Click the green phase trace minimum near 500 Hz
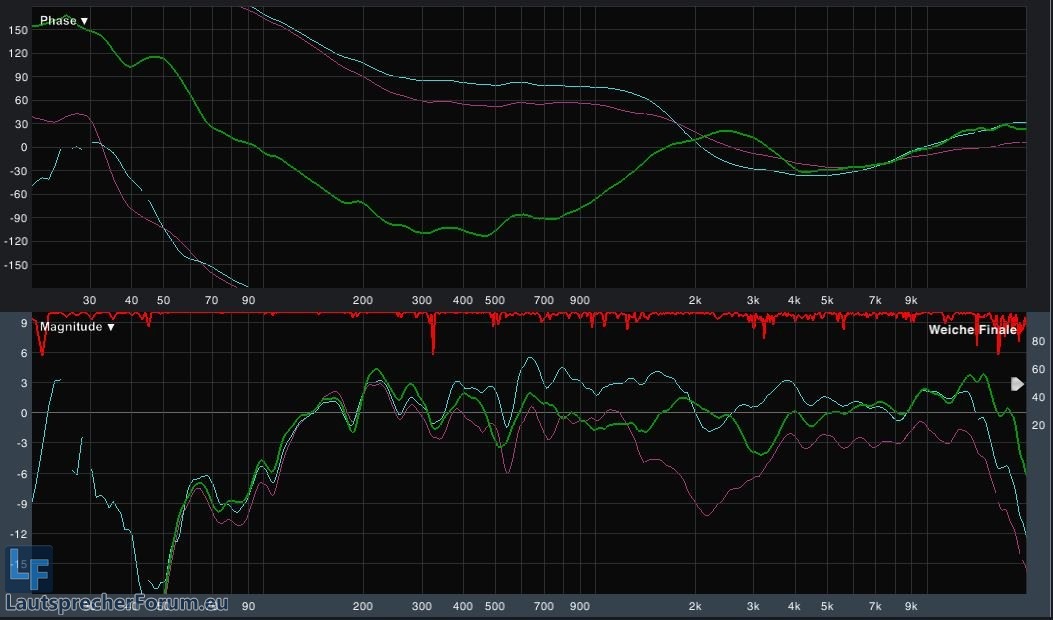This screenshot has width=1053, height=620. pos(485,236)
